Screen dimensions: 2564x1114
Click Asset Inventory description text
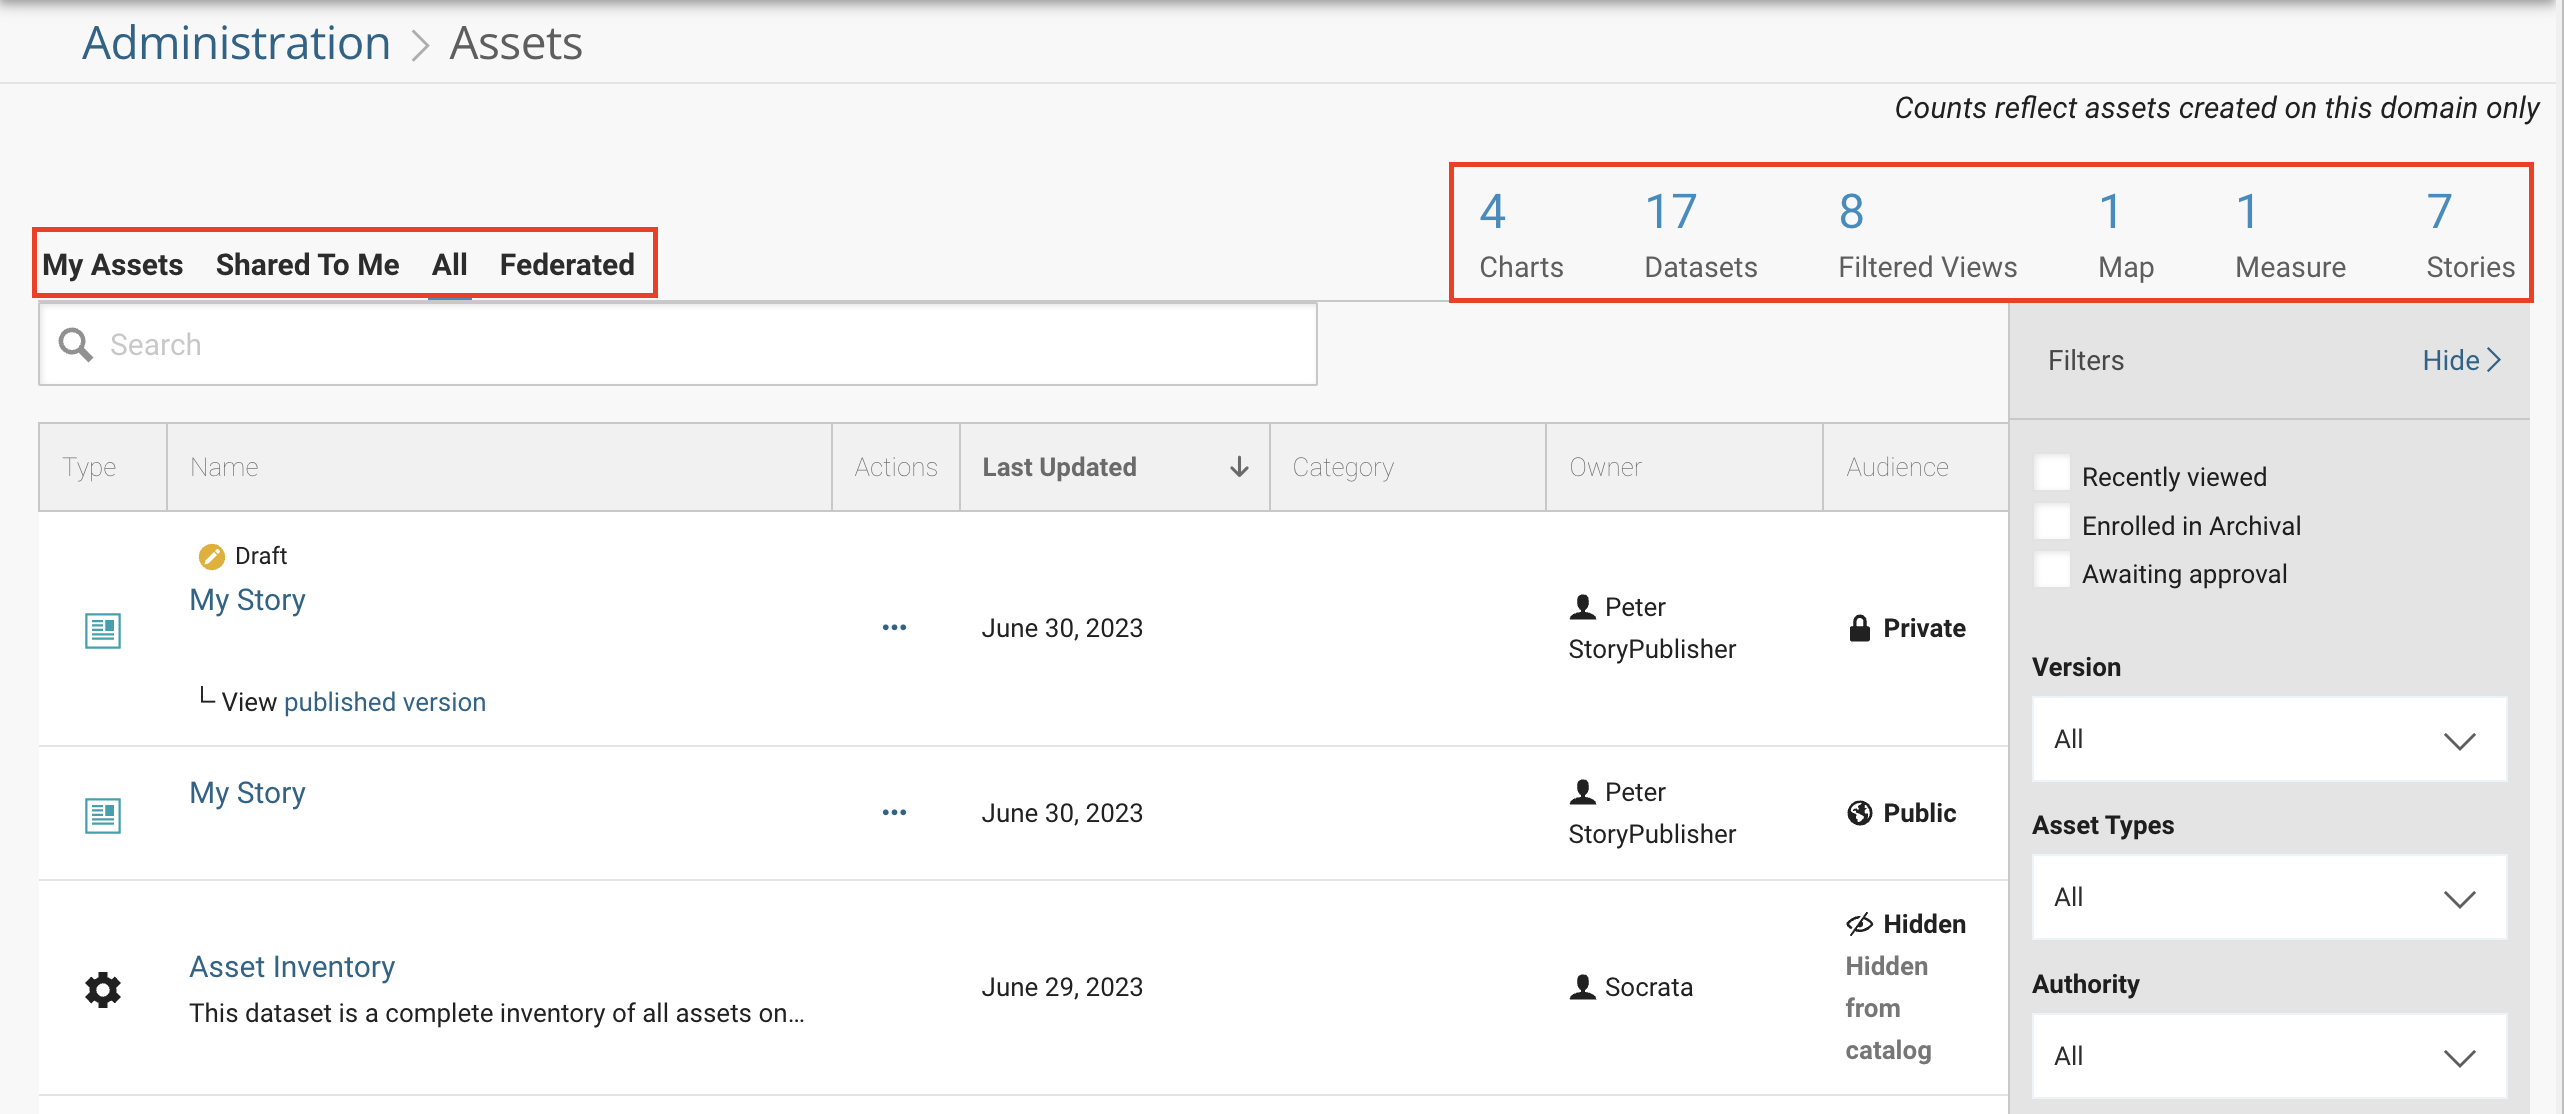[x=497, y=1013]
